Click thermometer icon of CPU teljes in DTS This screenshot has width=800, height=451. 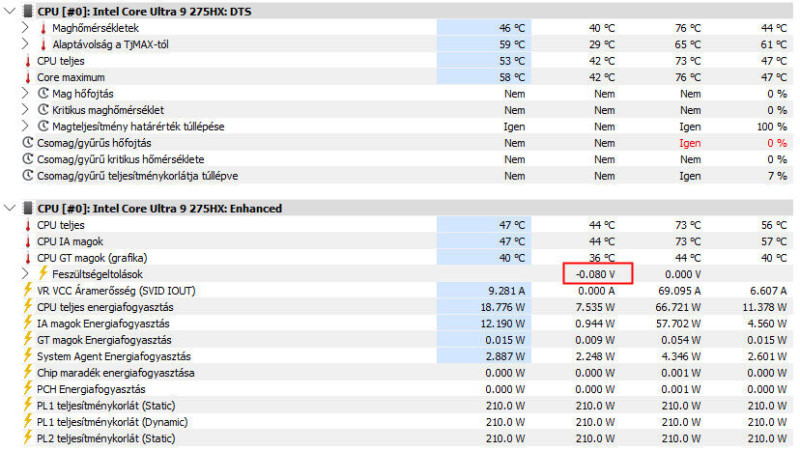[28, 61]
